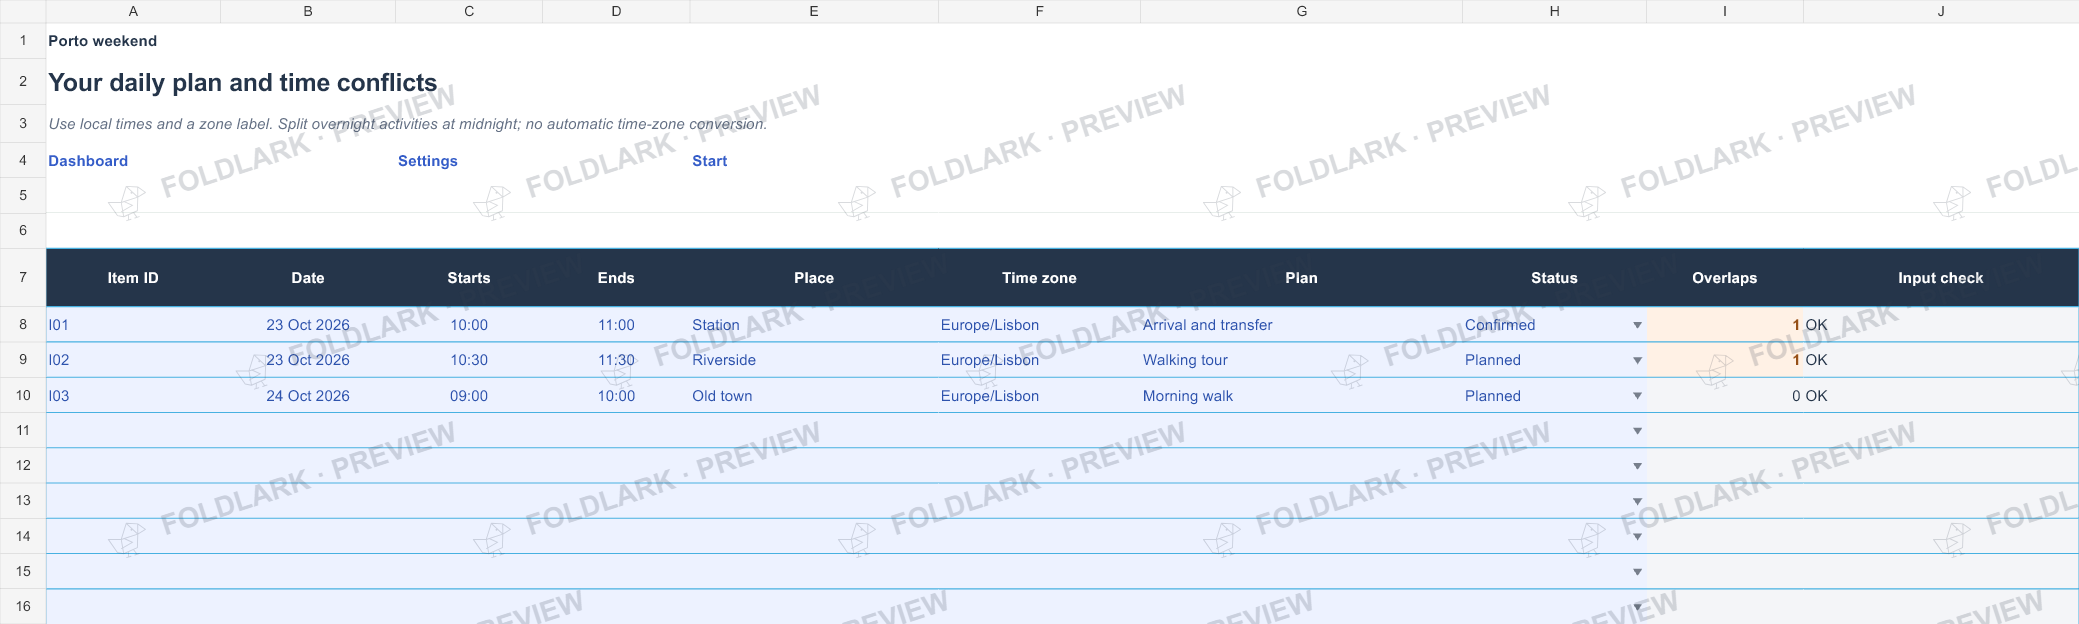Click the Status column header cell
The height and width of the screenshot is (624, 2079).
point(1554,278)
